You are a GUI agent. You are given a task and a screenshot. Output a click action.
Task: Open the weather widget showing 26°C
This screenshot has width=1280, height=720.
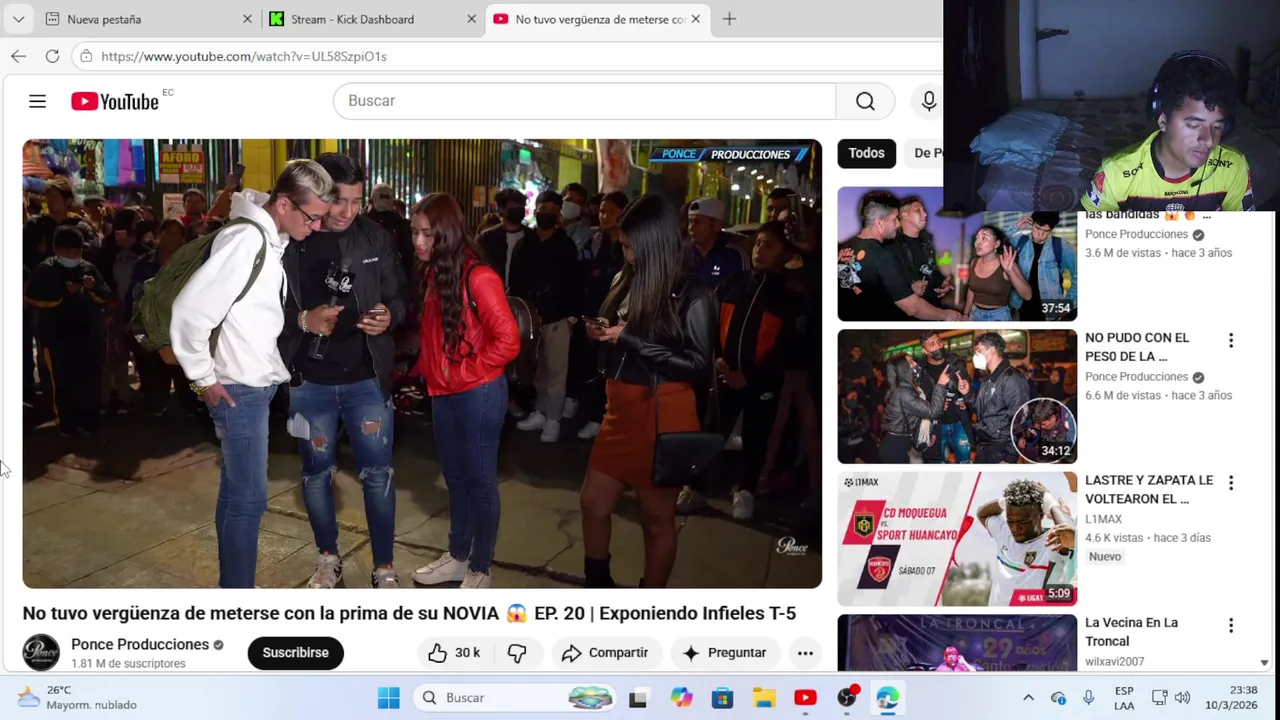click(x=77, y=698)
